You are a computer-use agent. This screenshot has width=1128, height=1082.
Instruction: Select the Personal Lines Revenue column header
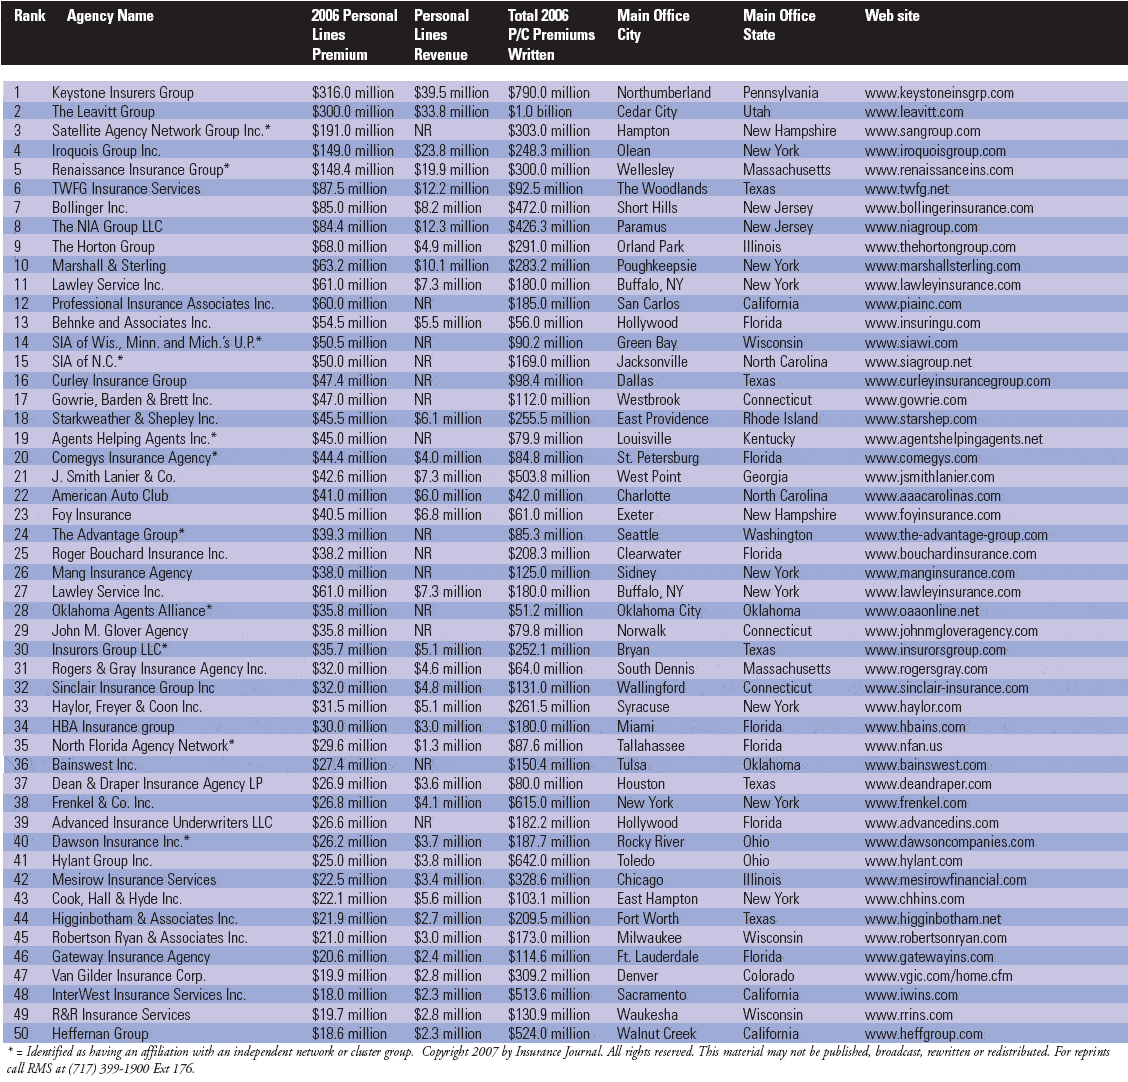tap(442, 35)
